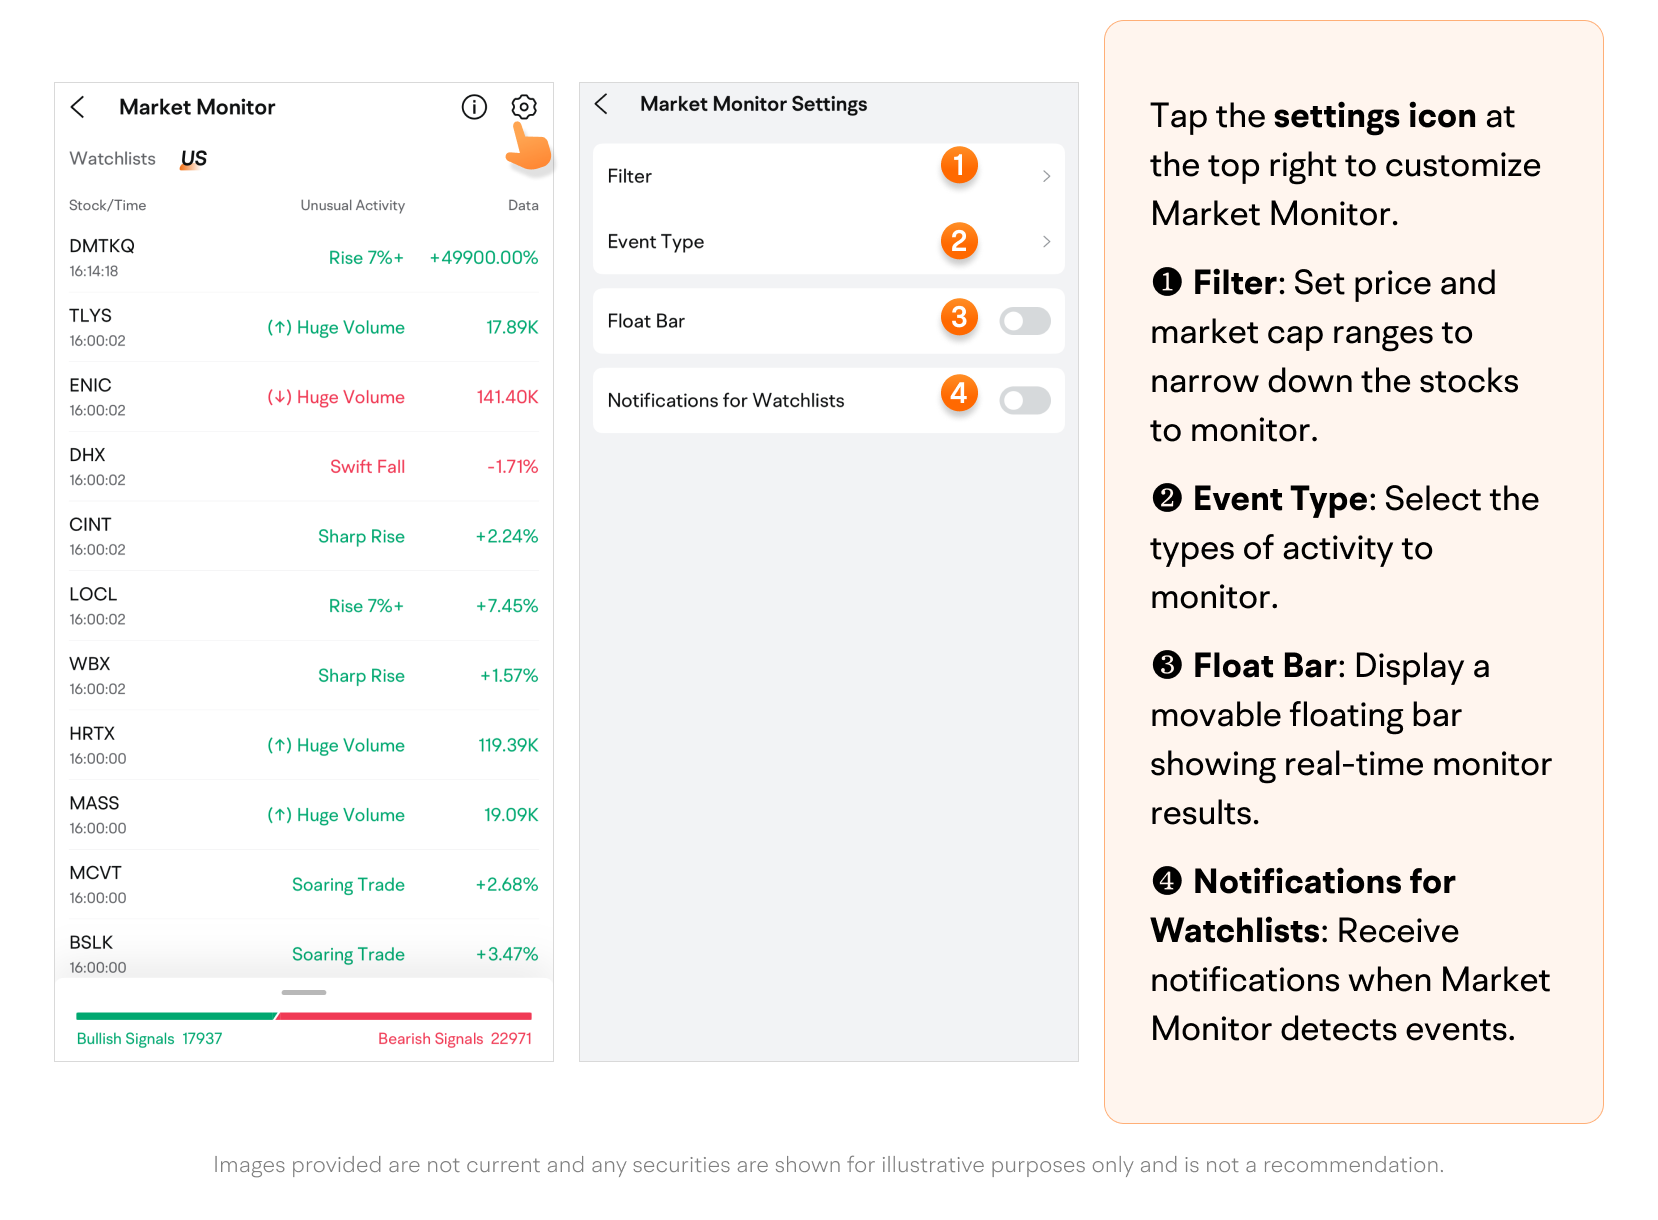Click the Unusual Activity column header
This screenshot has height=1220, width=1658.
pos(352,205)
